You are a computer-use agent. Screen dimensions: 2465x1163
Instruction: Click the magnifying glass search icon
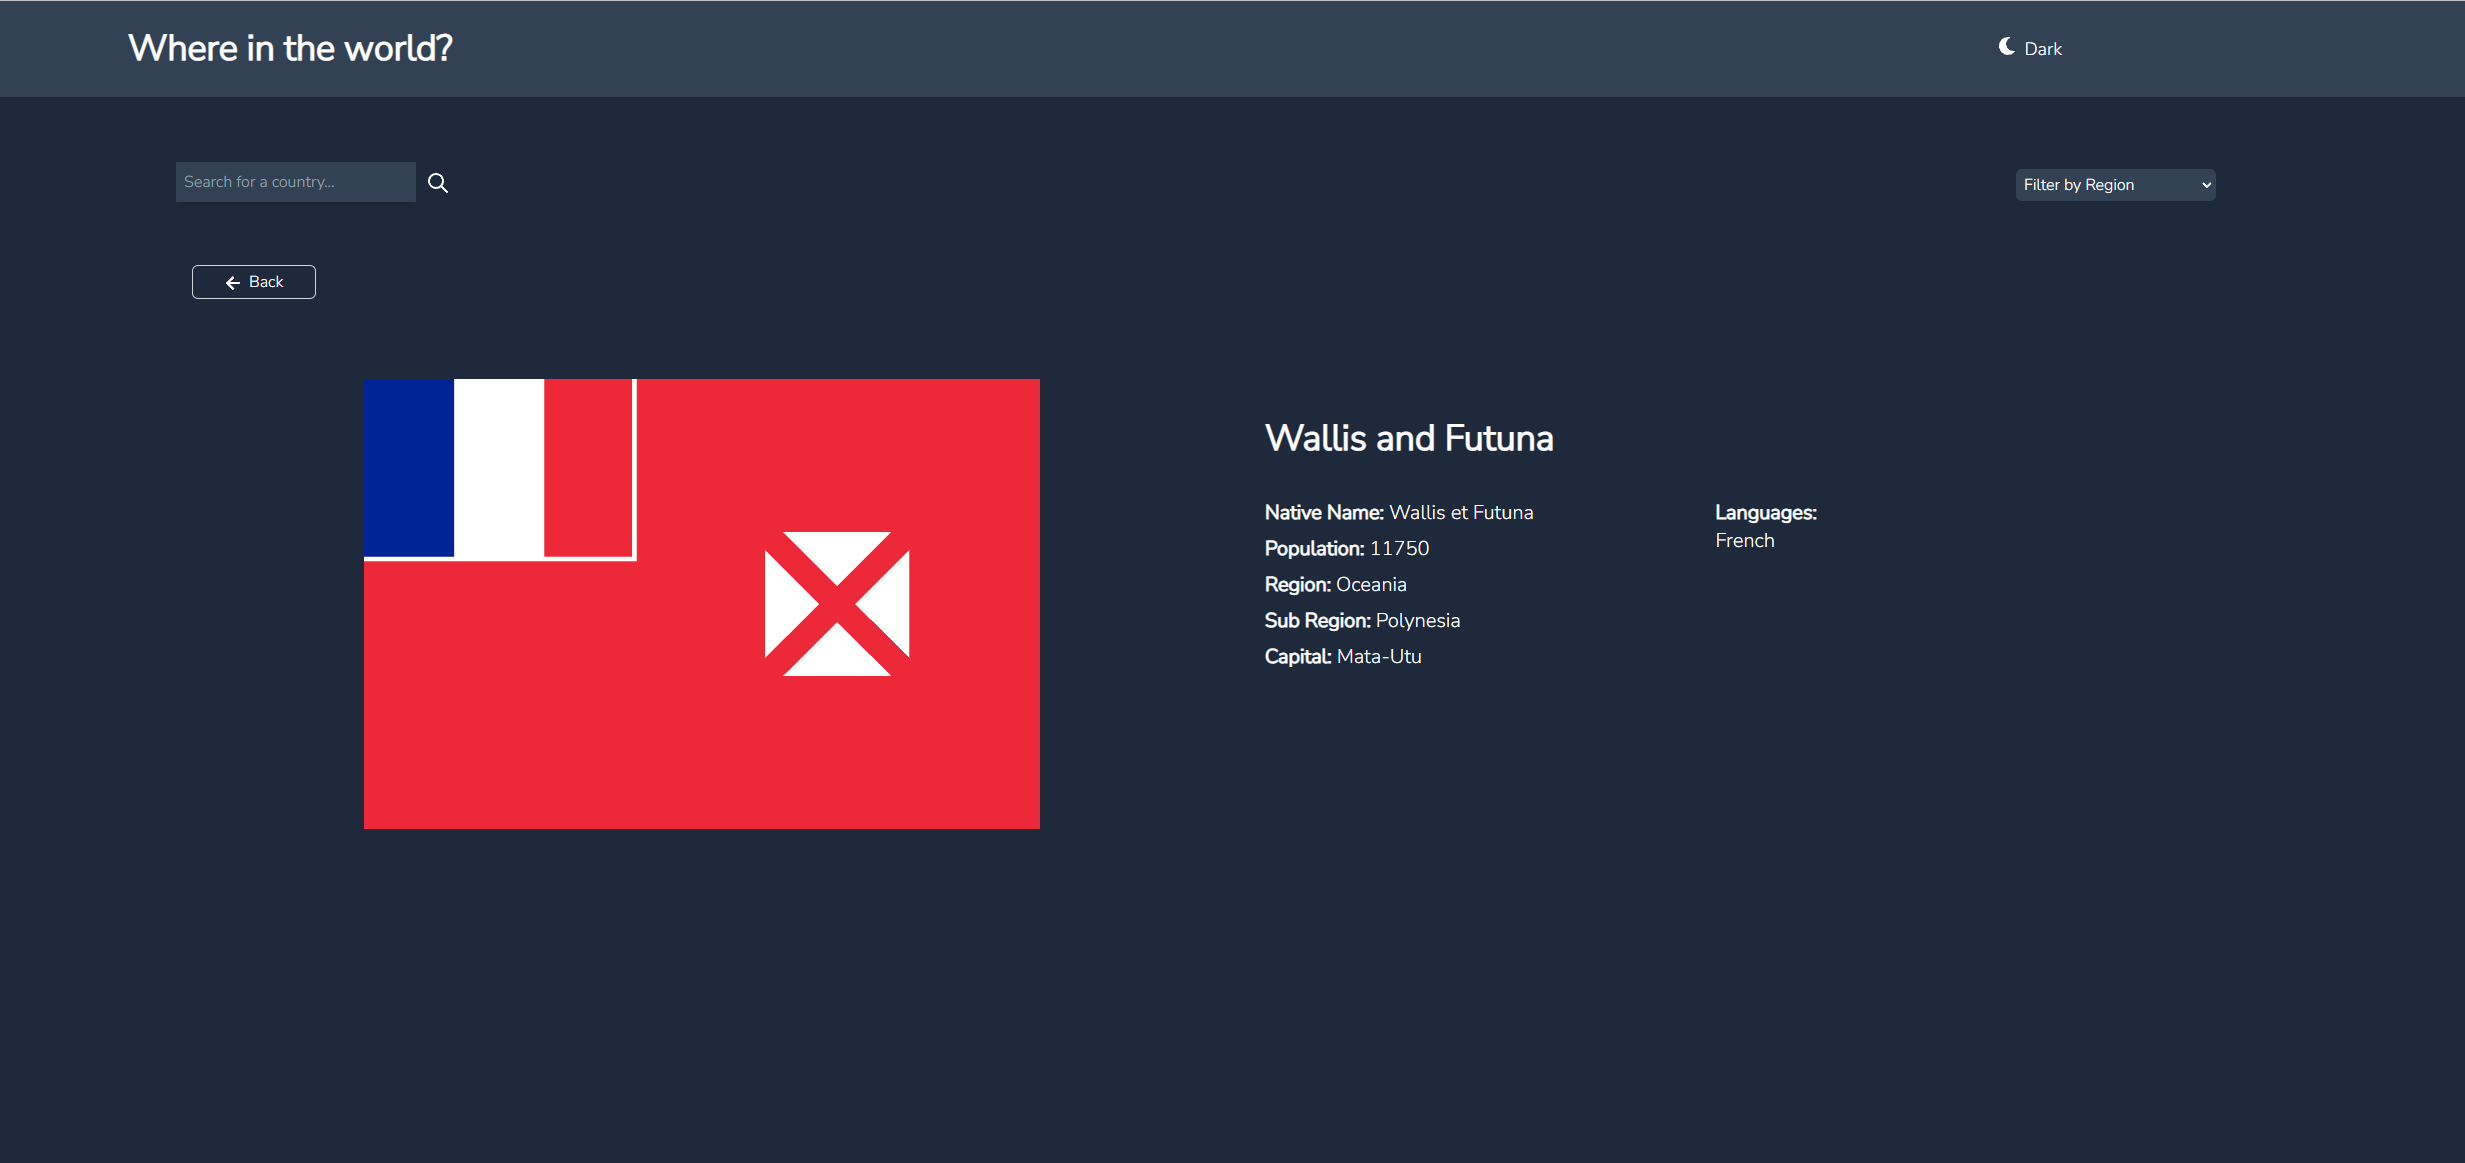click(438, 183)
